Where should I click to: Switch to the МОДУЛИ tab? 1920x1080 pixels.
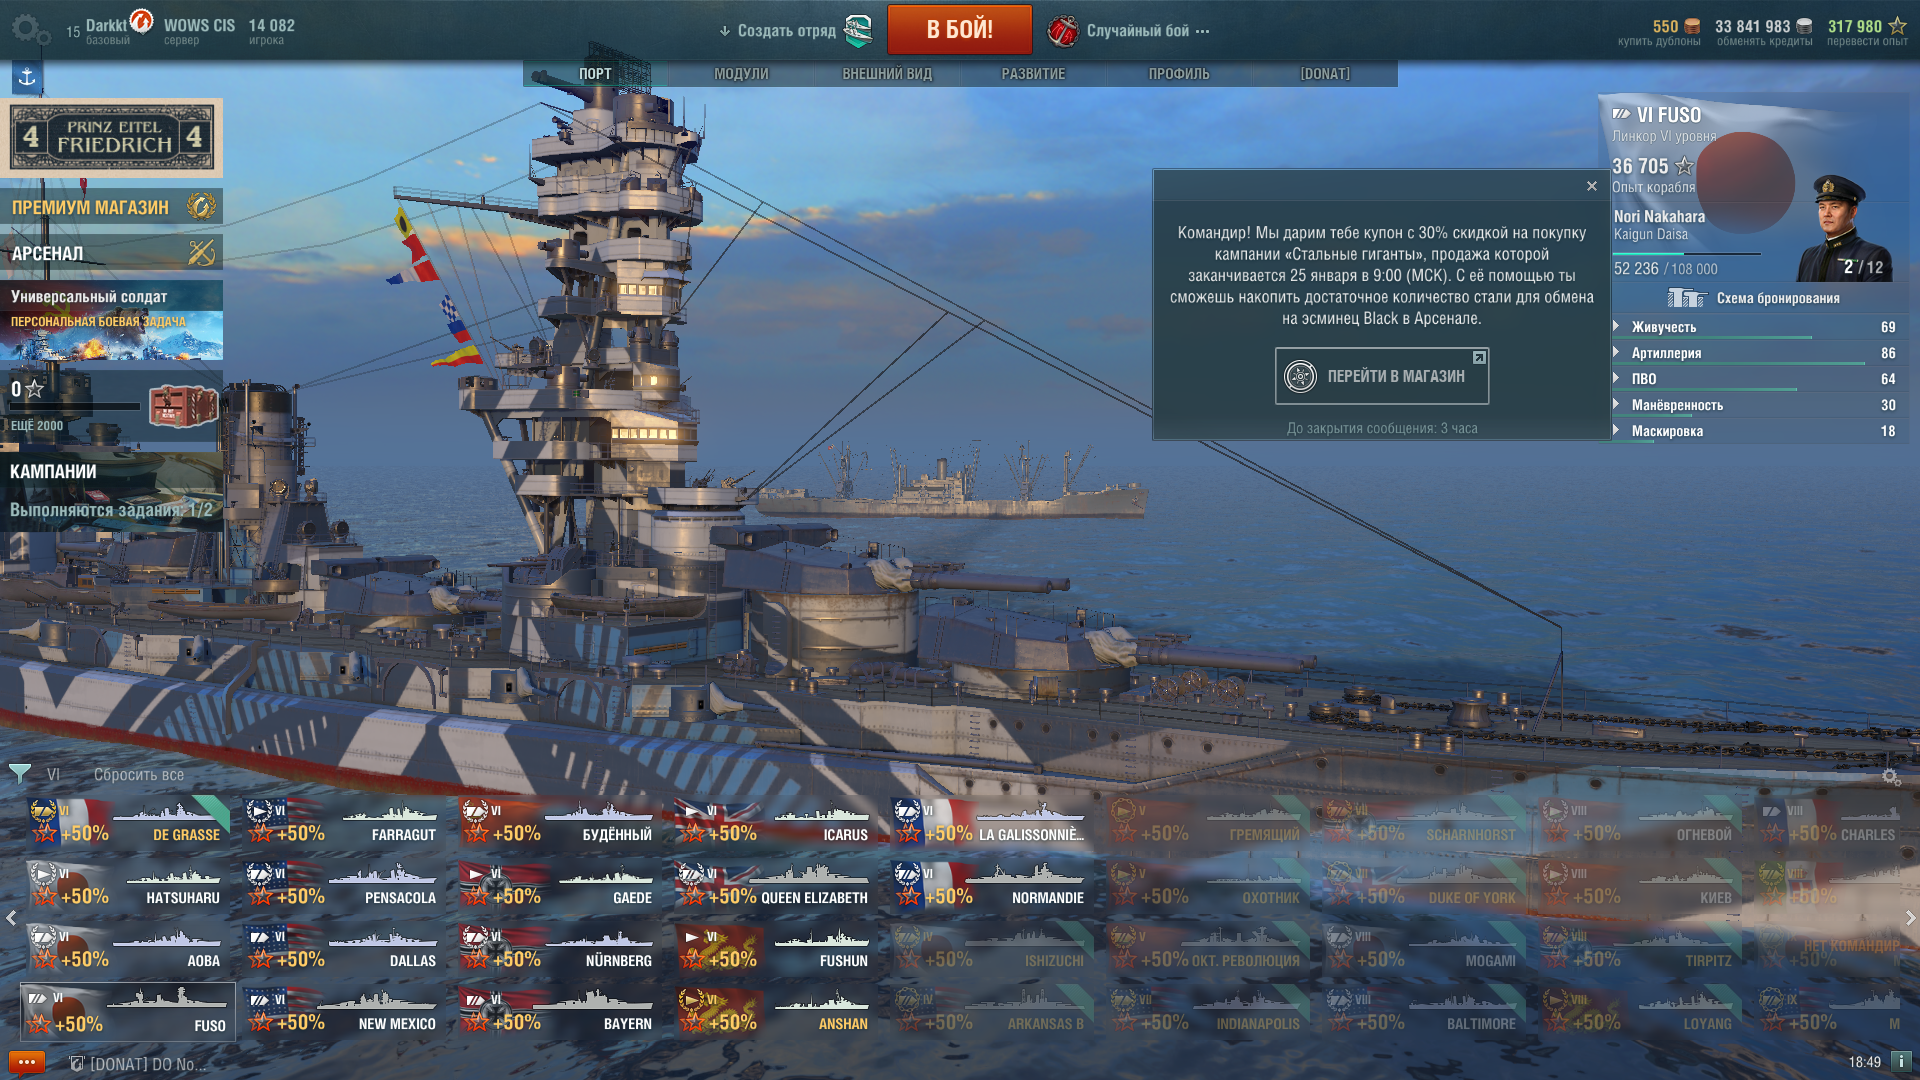coord(741,74)
